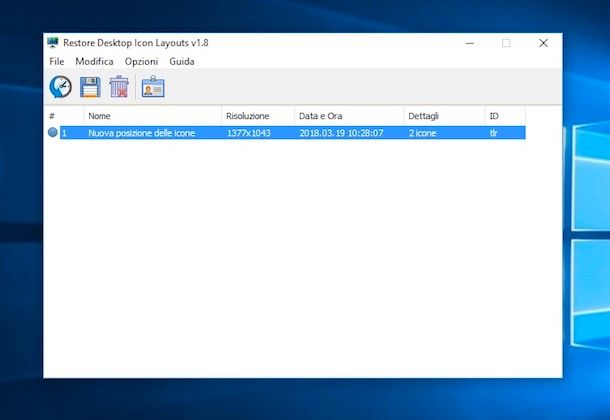The height and width of the screenshot is (420, 610).
Task: Open the Opzioni menu
Action: tap(141, 61)
